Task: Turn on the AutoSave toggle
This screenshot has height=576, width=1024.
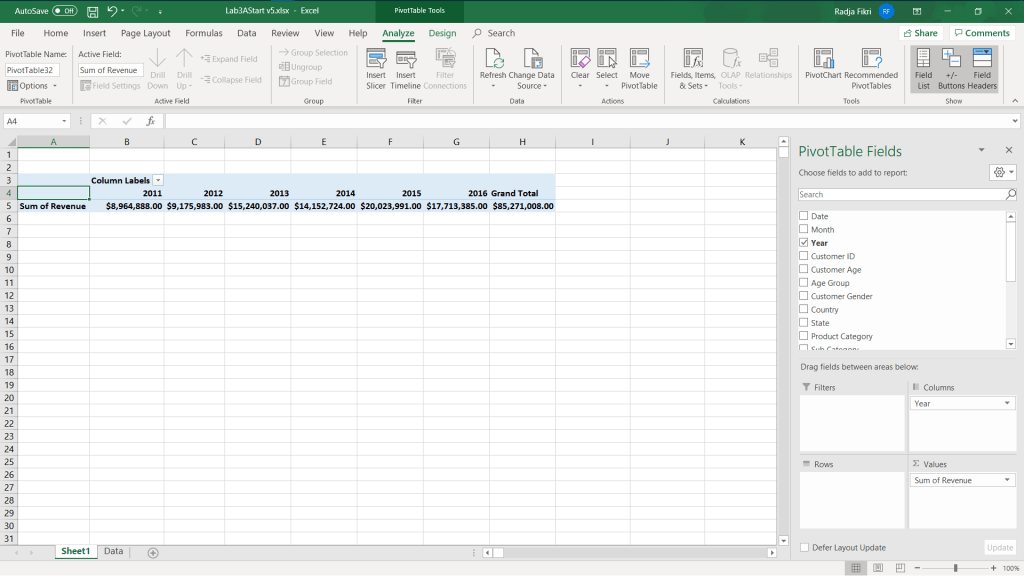Action: tap(65, 11)
